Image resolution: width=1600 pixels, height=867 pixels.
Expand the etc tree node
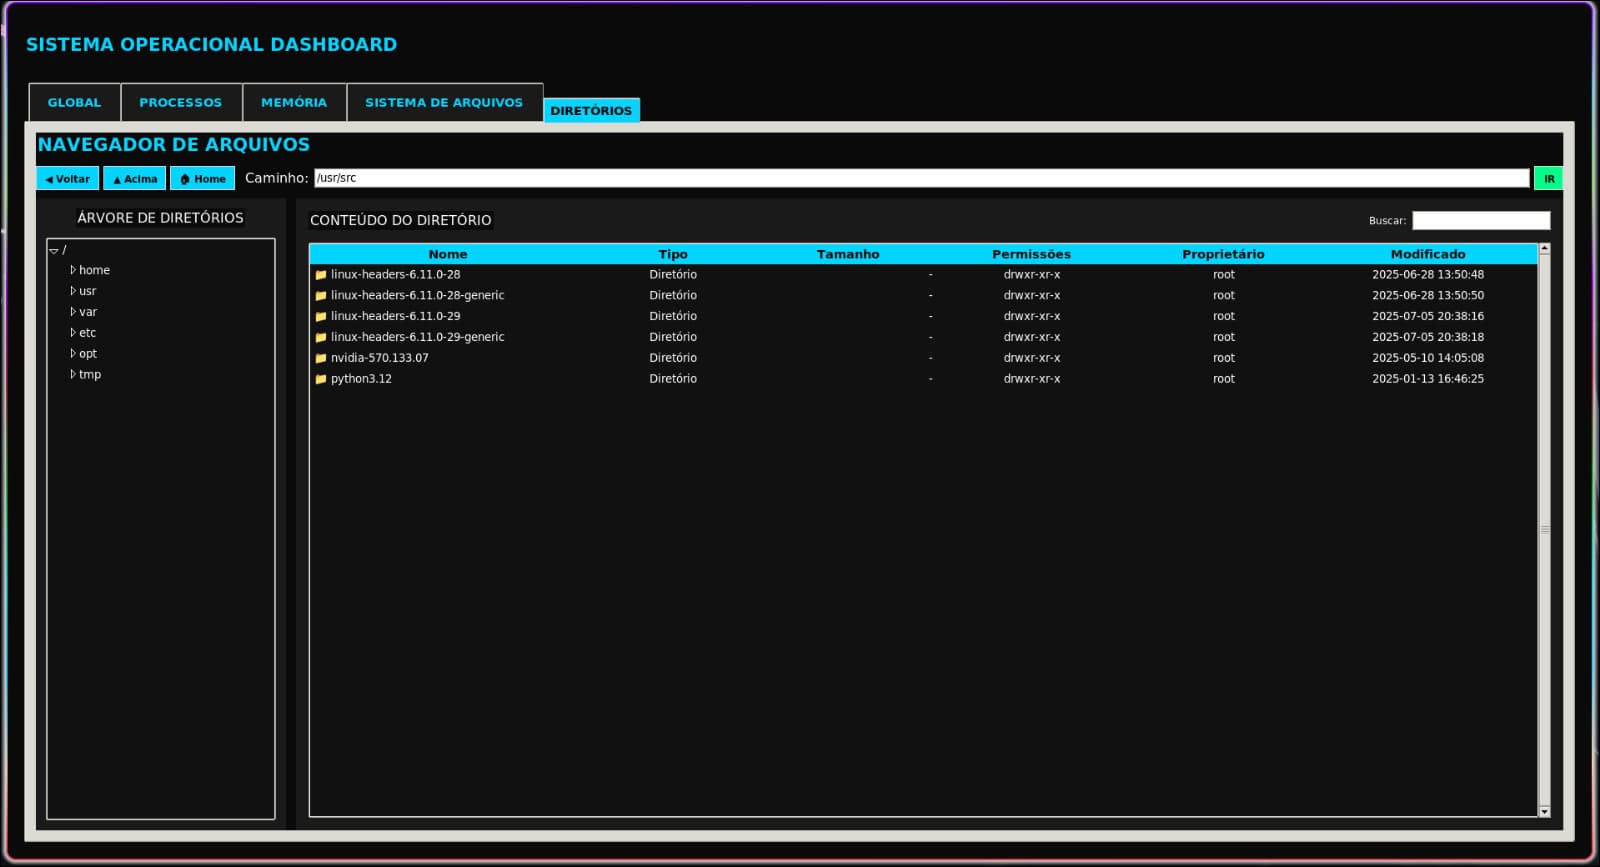pyautogui.click(x=73, y=333)
